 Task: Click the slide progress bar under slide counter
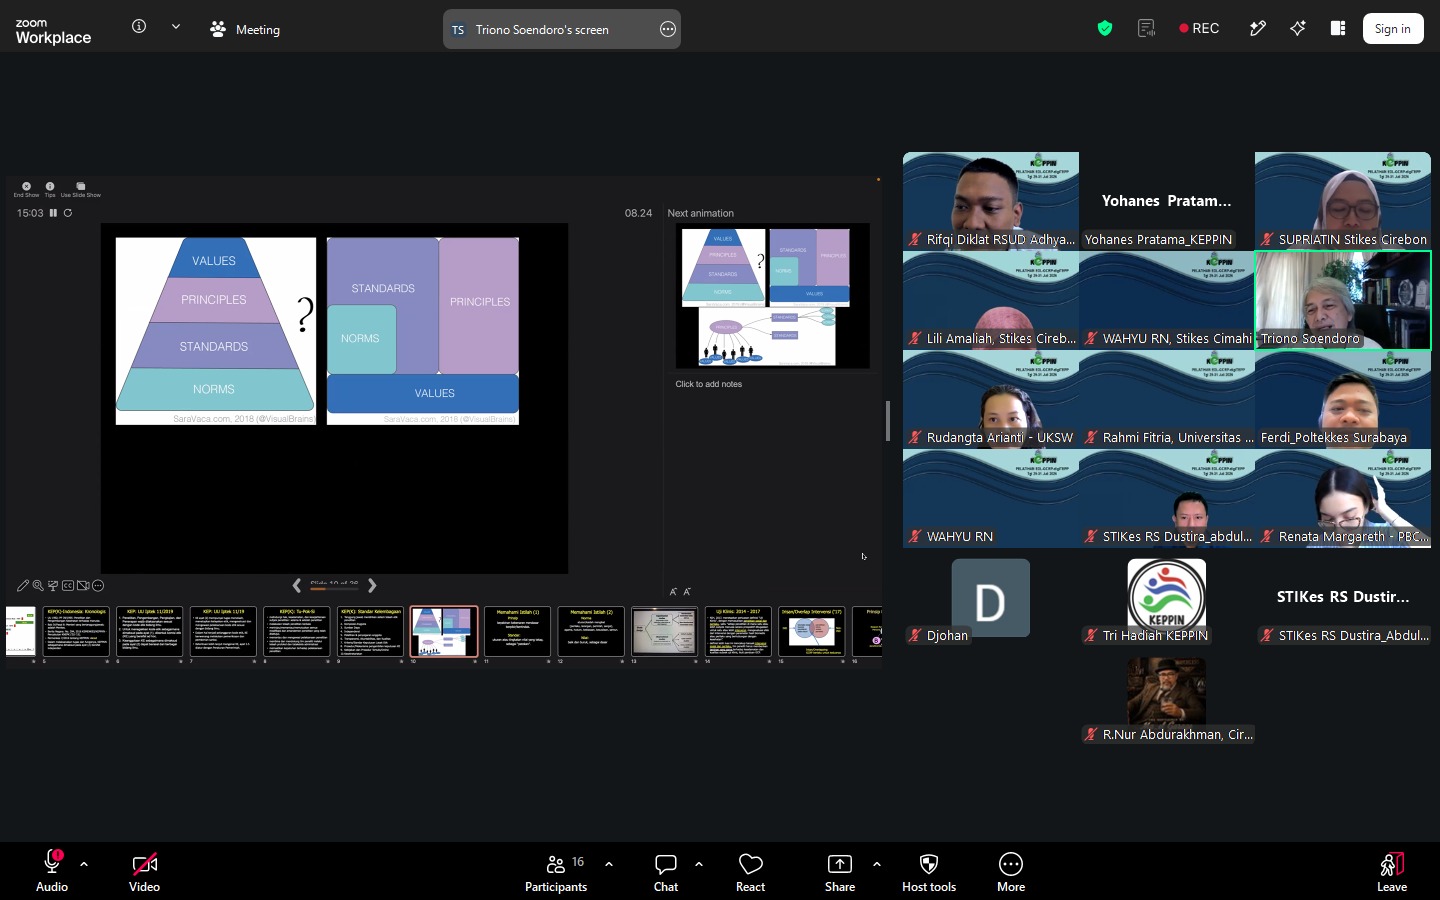pyautogui.click(x=334, y=589)
